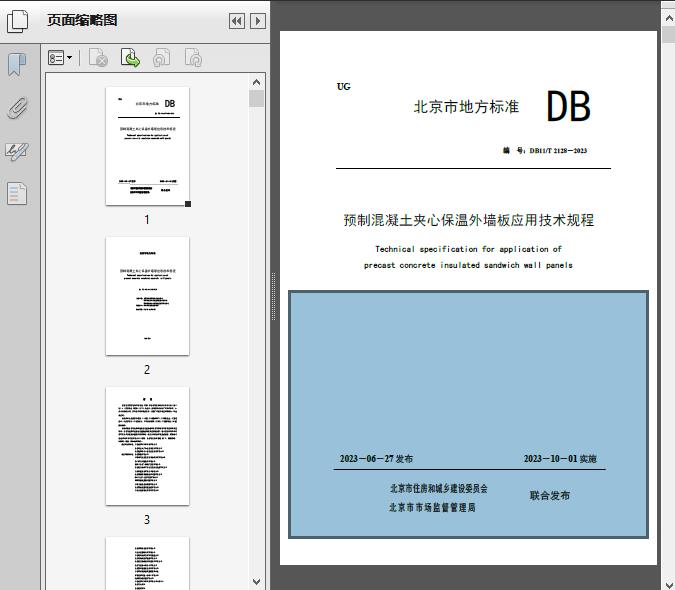Click the page number label 1
Image resolution: width=675 pixels, height=590 pixels.
(x=147, y=220)
